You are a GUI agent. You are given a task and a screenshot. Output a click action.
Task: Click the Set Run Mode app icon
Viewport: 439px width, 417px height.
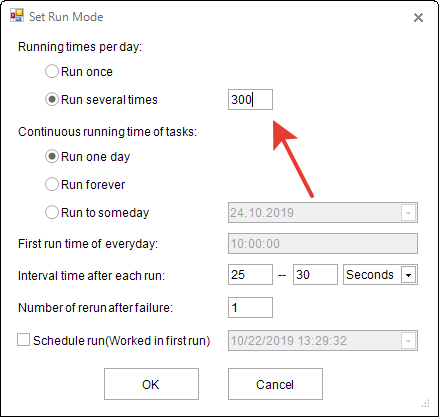17,16
